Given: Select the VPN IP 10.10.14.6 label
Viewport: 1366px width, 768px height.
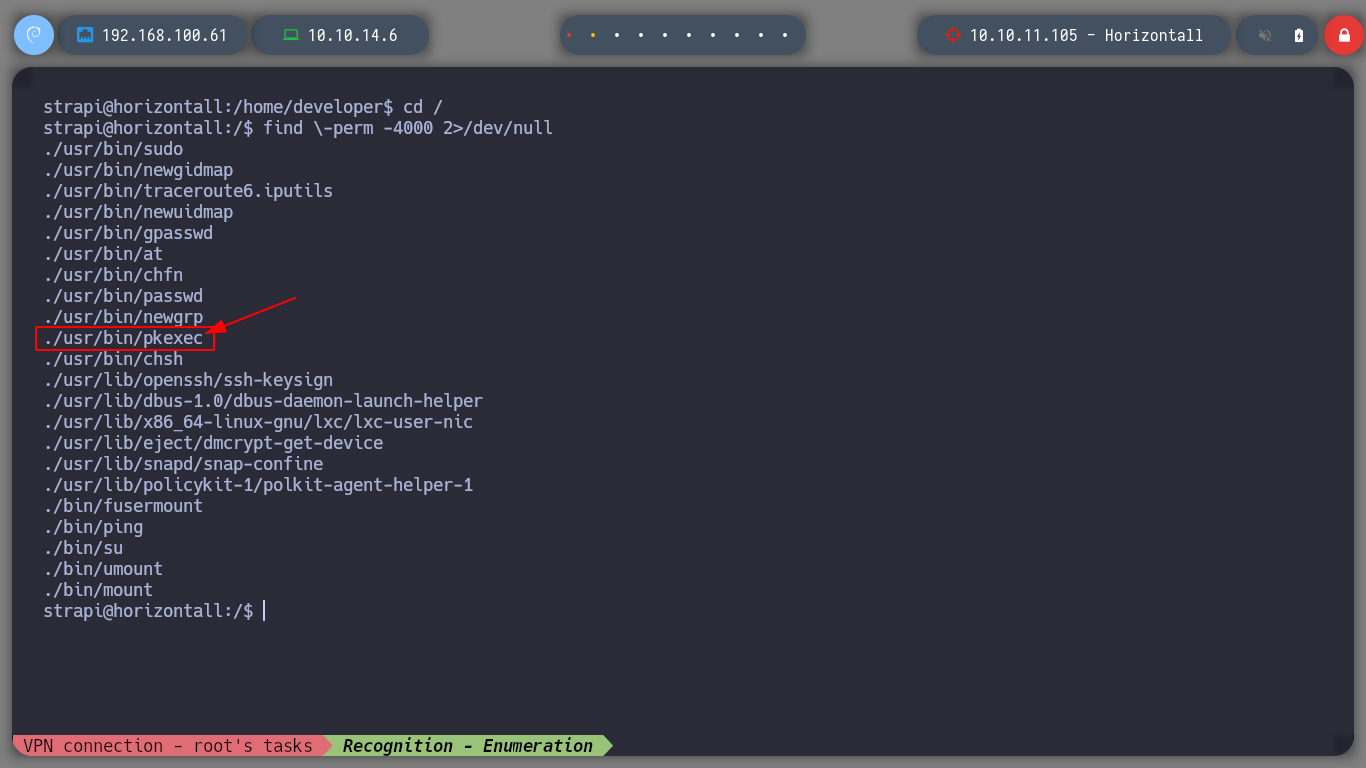Looking at the screenshot, I should click(x=352, y=35).
